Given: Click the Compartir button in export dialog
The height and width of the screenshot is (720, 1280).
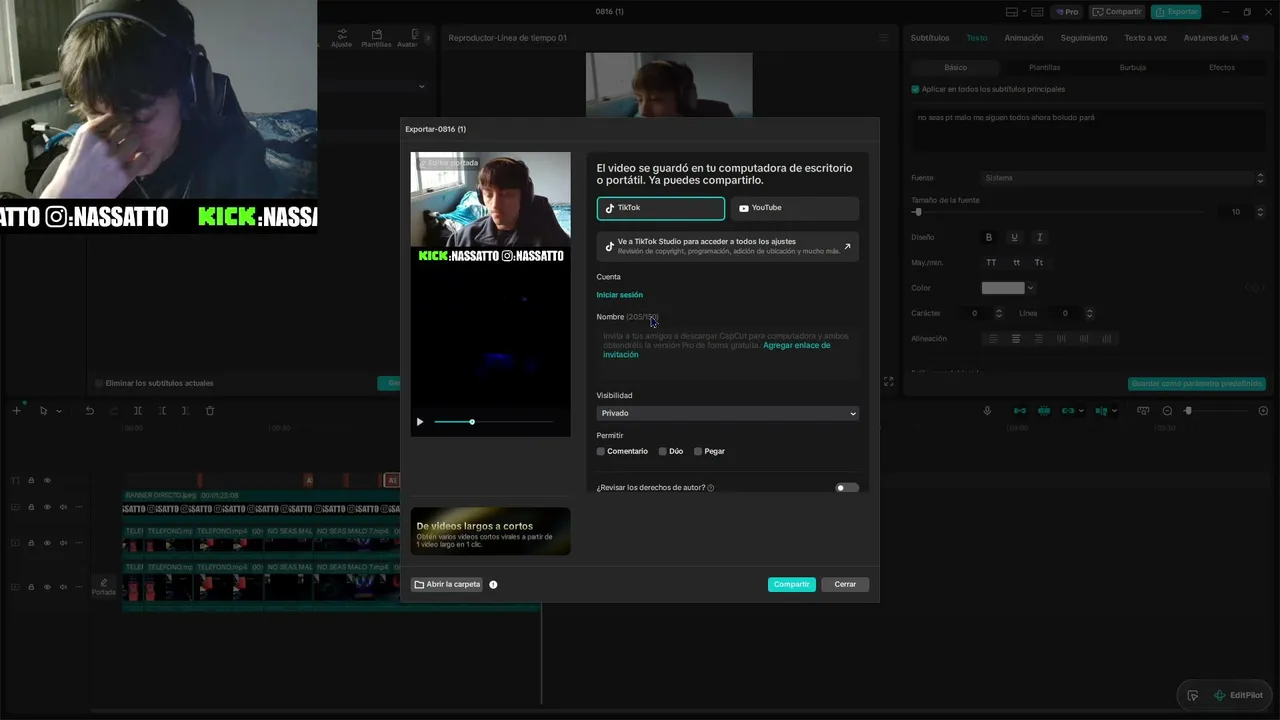Looking at the screenshot, I should pos(792,584).
